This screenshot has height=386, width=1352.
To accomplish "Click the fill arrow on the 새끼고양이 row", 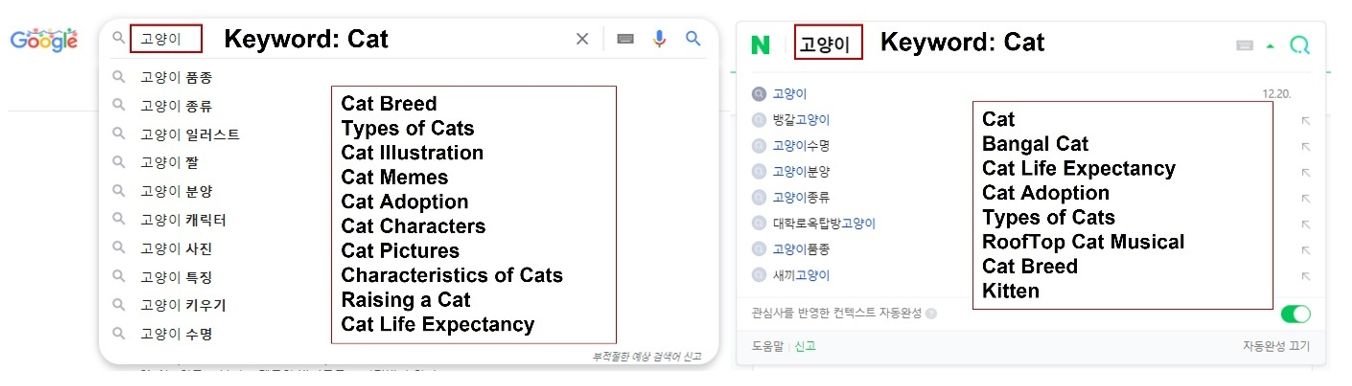I will coord(1305,276).
